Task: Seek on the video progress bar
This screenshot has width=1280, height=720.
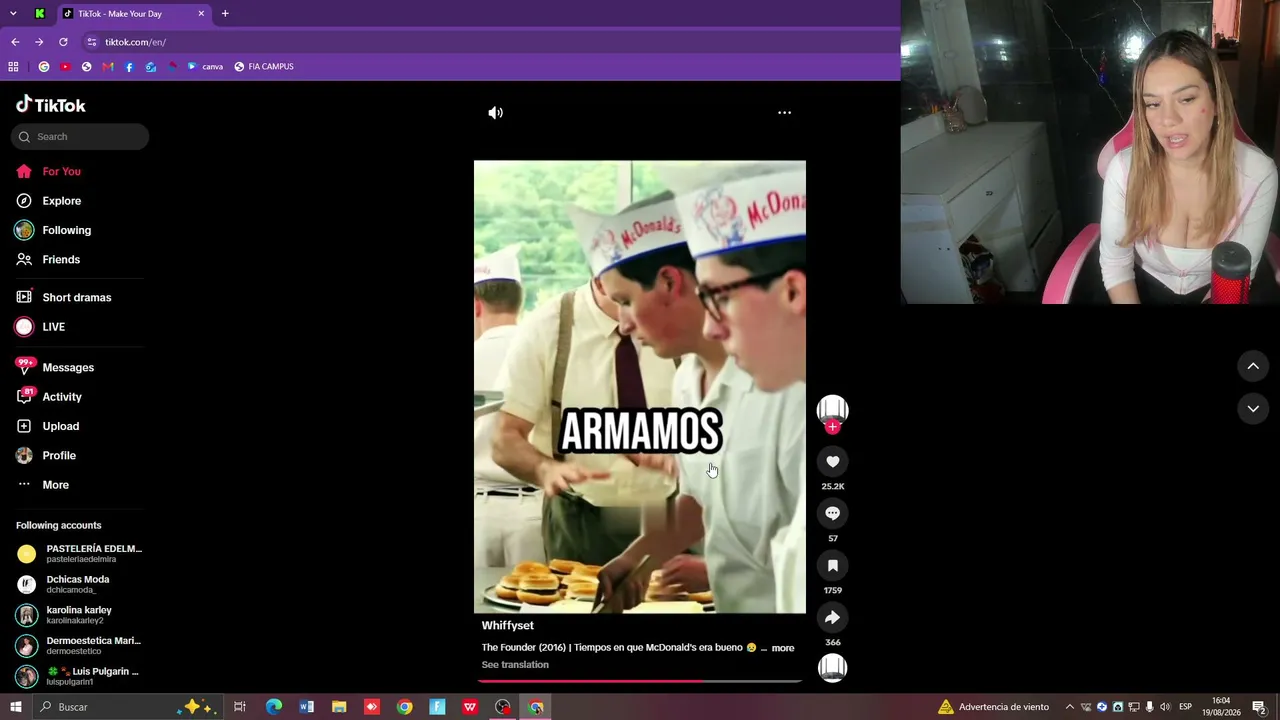Action: [640, 681]
